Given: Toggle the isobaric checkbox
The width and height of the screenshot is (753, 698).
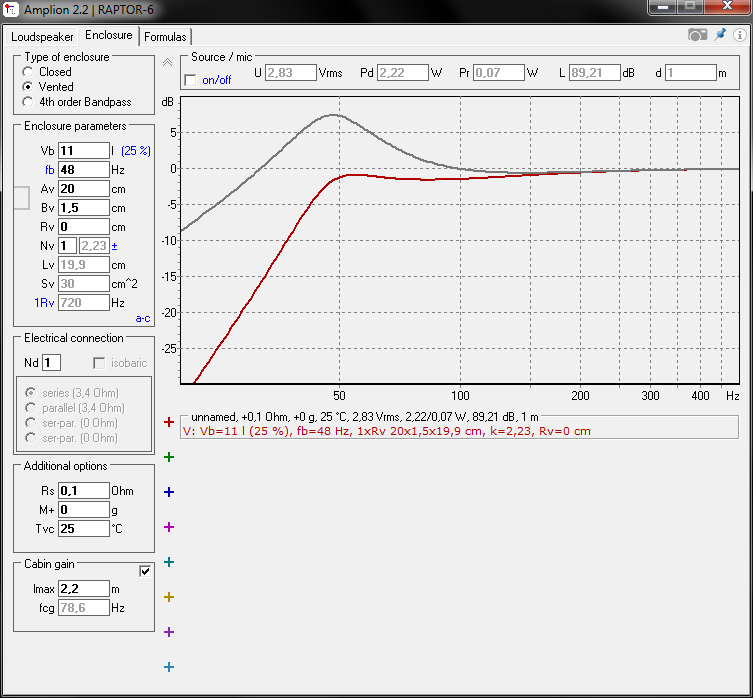Looking at the screenshot, I should coord(99,363).
